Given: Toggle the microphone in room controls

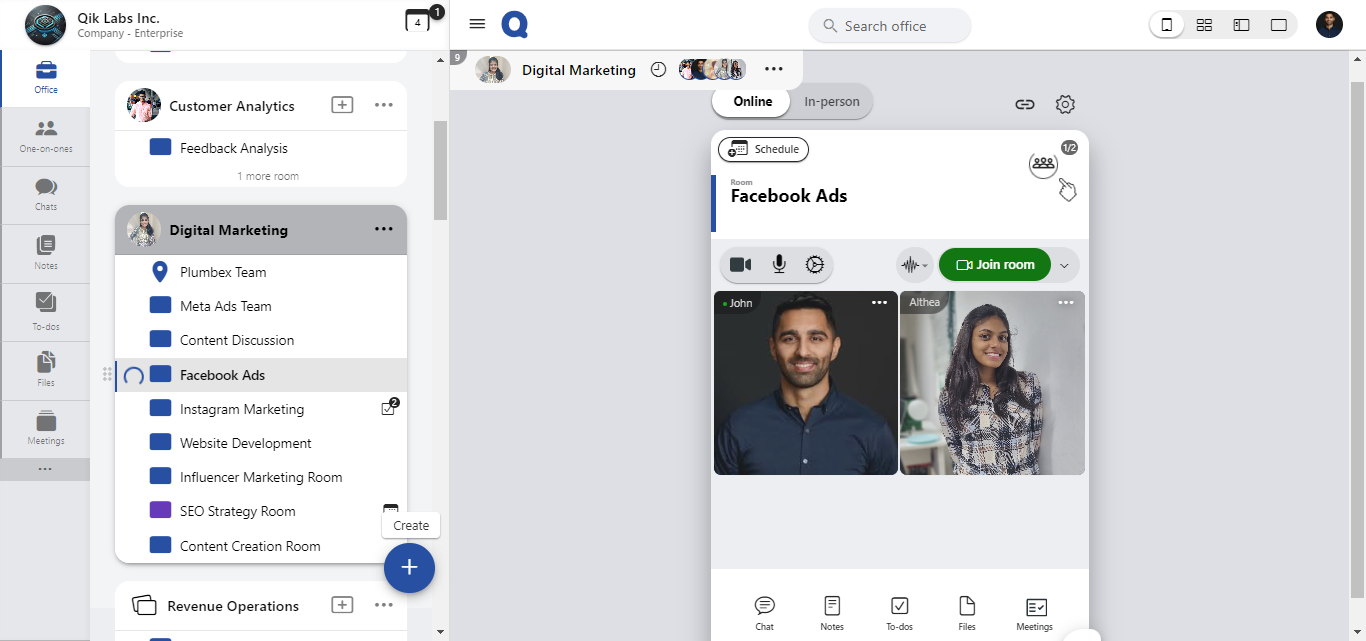Looking at the screenshot, I should tap(778, 265).
